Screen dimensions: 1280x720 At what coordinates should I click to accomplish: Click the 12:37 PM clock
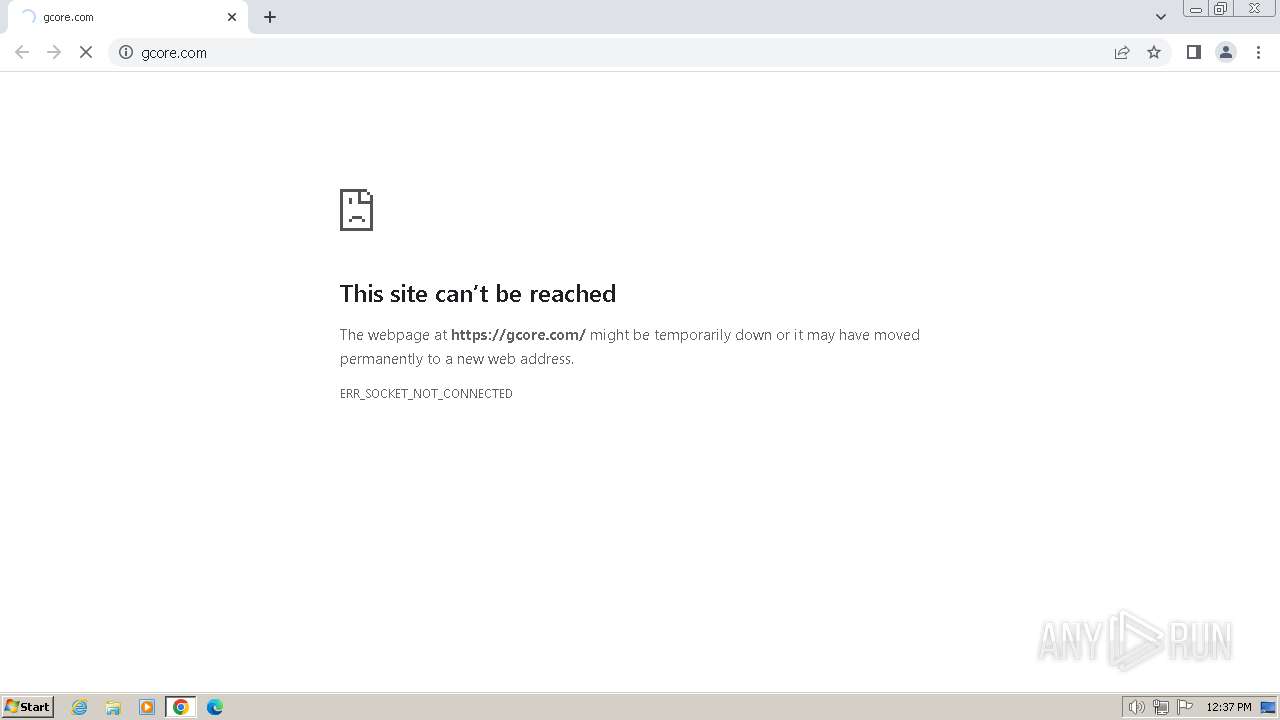(x=1229, y=707)
